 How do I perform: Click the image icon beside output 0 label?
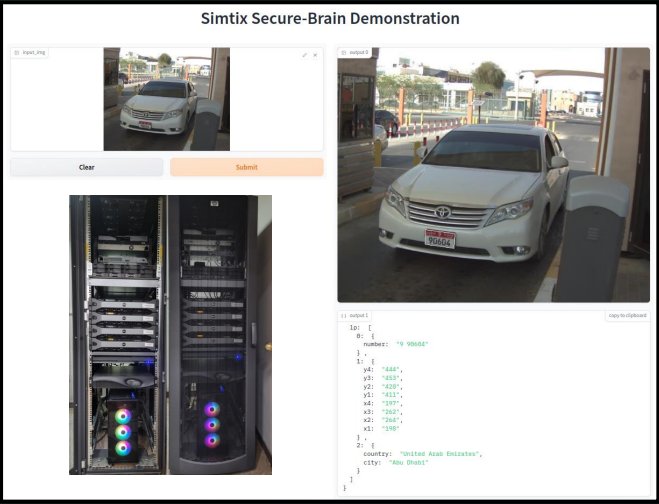tap(344, 53)
